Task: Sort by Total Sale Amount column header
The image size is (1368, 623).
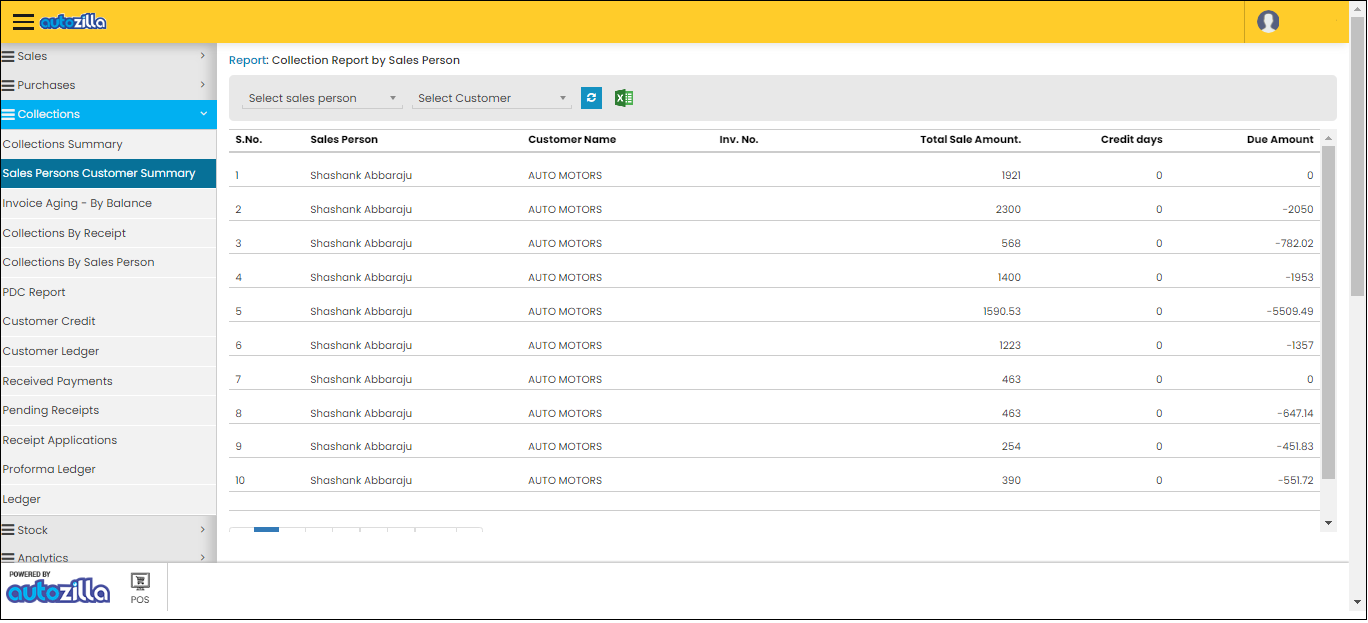Action: coord(970,139)
